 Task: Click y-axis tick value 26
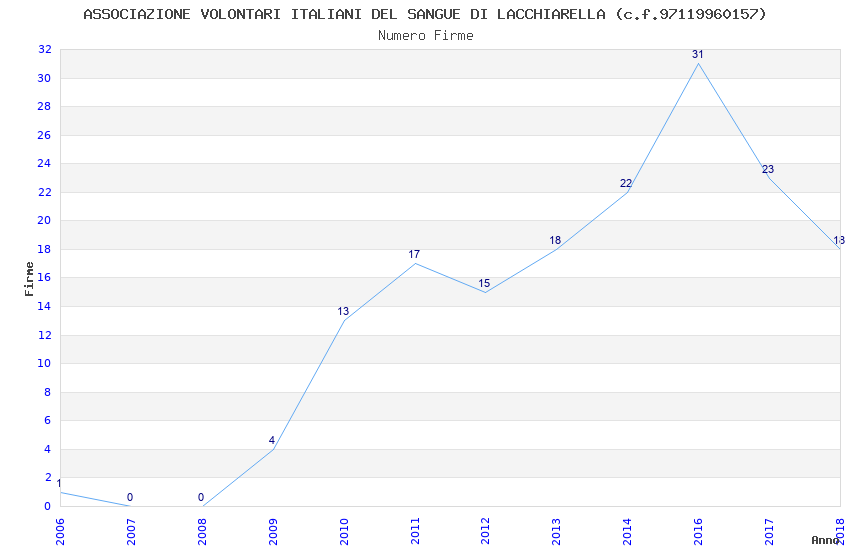44,135
